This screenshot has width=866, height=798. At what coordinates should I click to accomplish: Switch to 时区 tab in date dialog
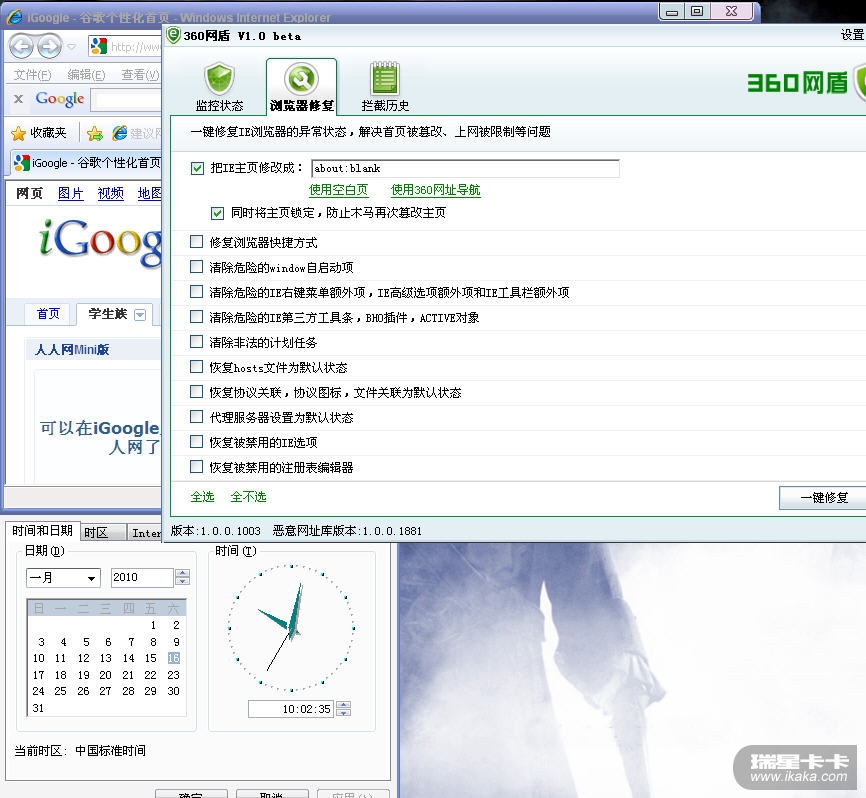[x=103, y=532]
